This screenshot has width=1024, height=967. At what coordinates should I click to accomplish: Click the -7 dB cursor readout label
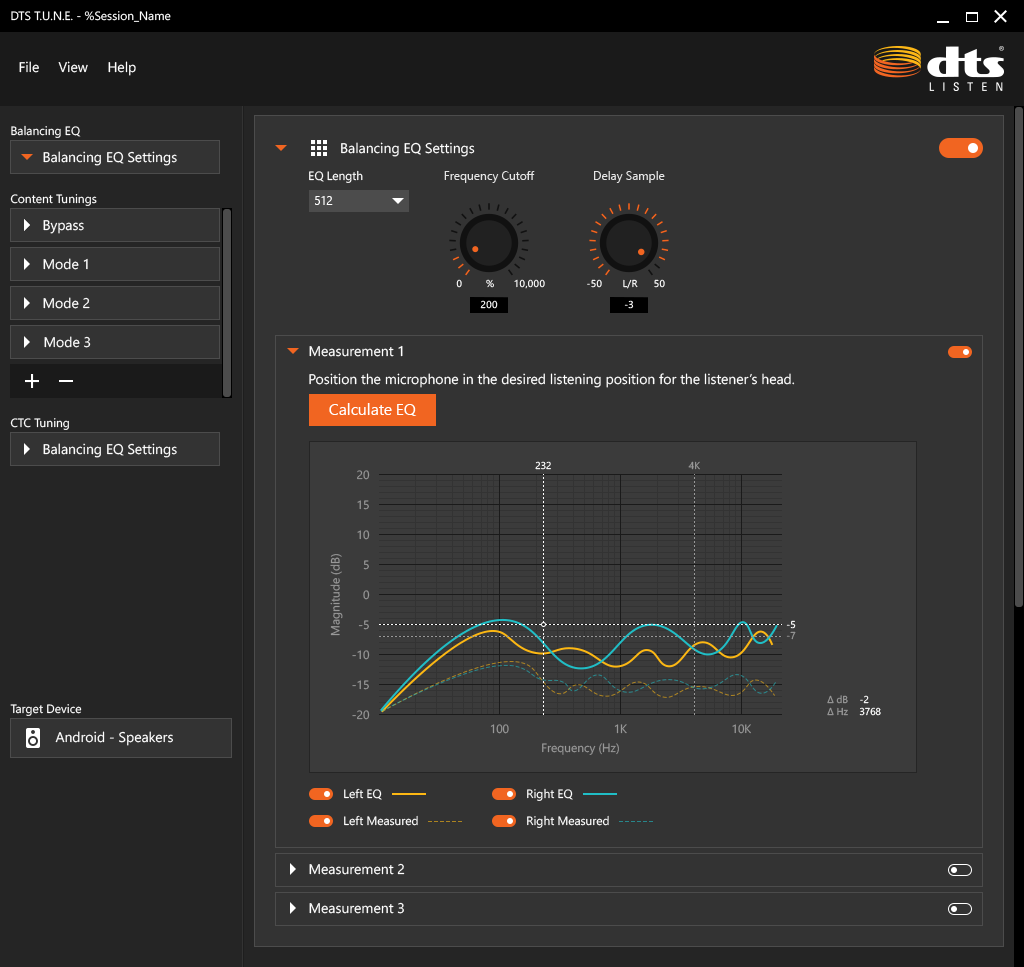pyautogui.click(x=791, y=636)
